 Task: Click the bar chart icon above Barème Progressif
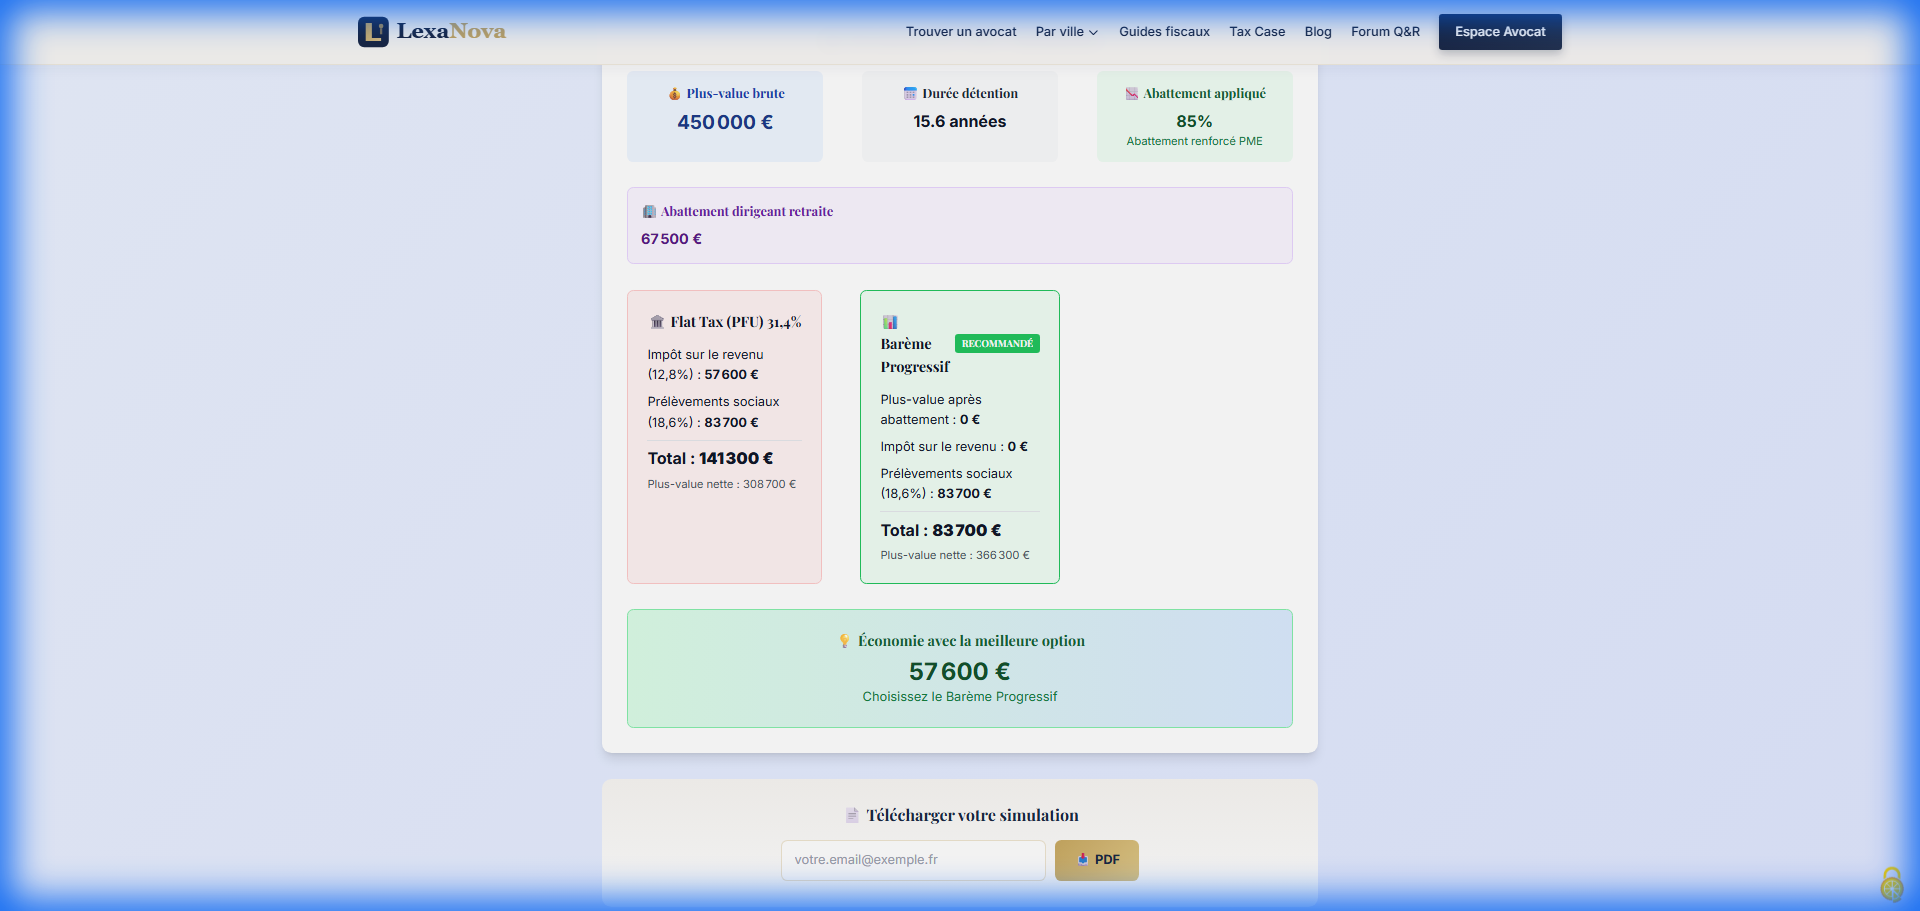coord(890,322)
